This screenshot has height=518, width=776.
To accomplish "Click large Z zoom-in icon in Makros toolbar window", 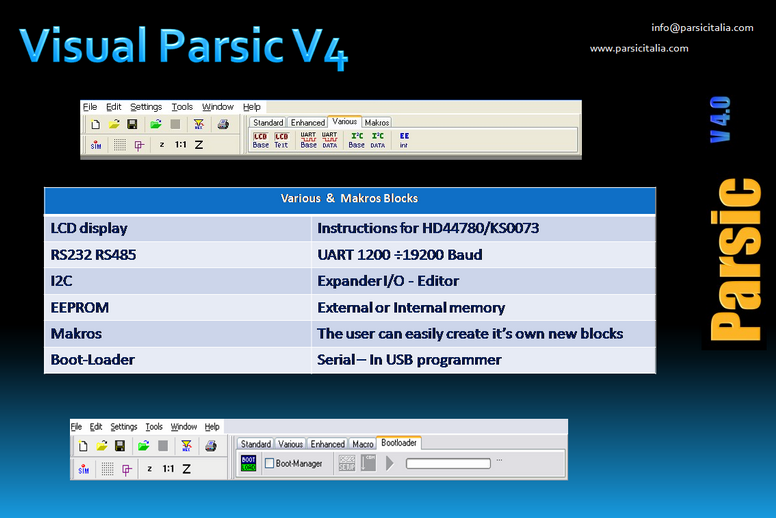I will click(199, 145).
